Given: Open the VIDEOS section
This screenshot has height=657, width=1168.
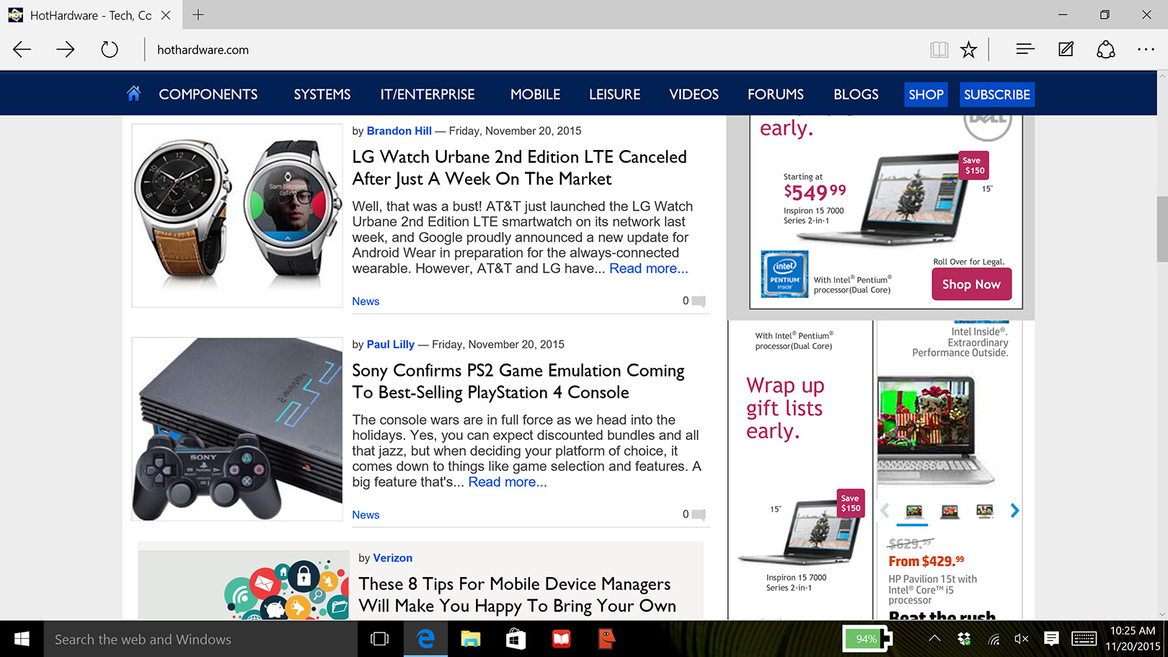Looking at the screenshot, I should (x=694, y=95).
